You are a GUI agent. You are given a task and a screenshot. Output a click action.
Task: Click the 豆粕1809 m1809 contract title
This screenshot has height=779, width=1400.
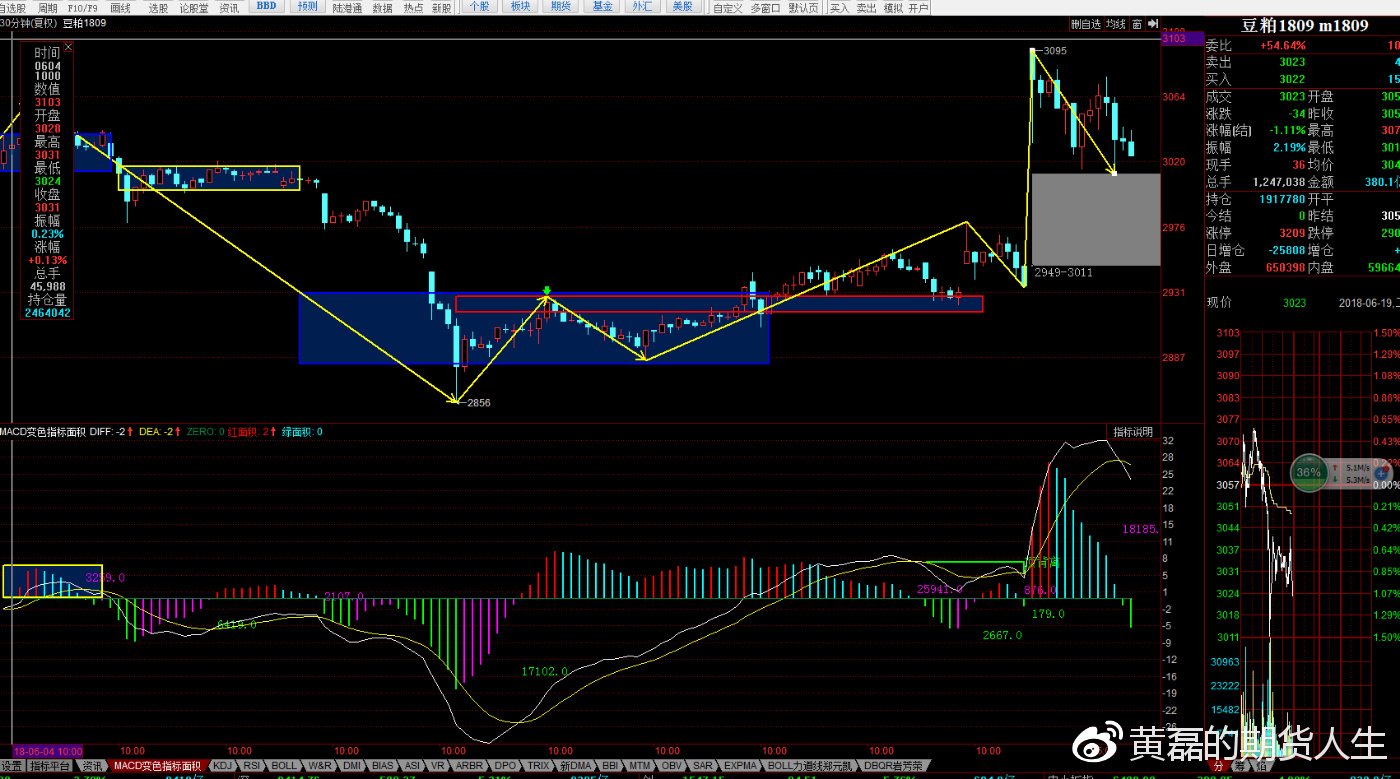(x=1304, y=26)
